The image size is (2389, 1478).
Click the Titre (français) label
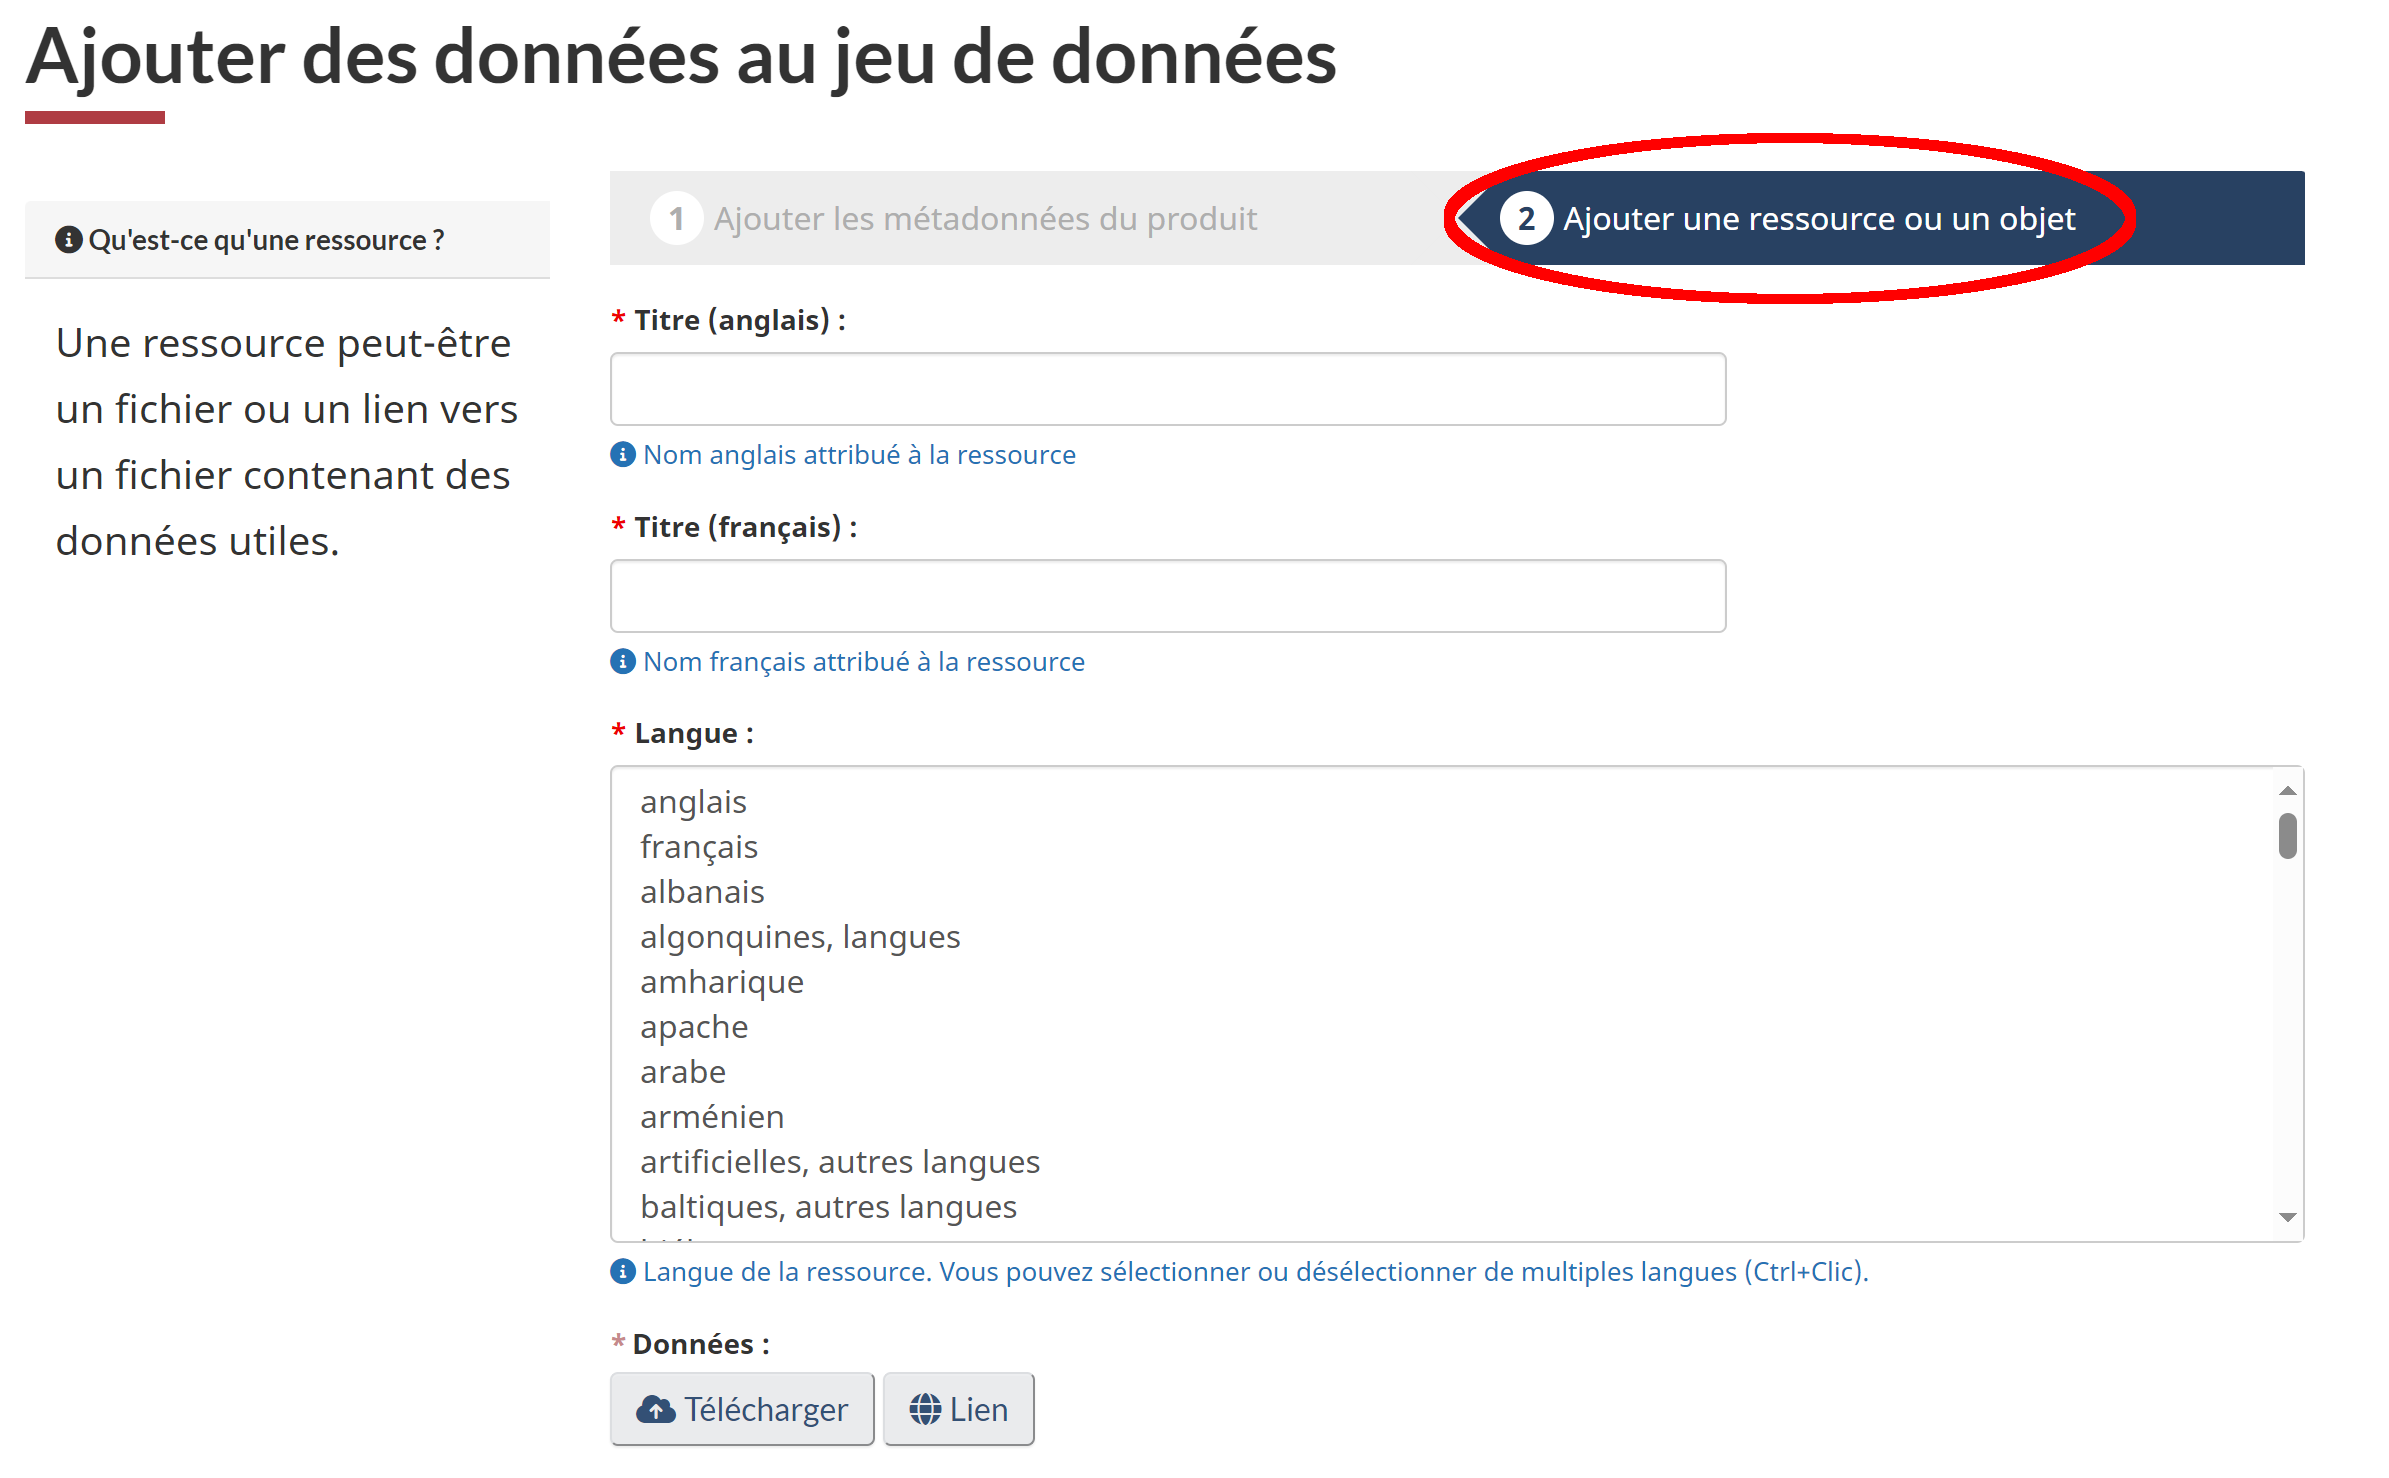coord(746,527)
